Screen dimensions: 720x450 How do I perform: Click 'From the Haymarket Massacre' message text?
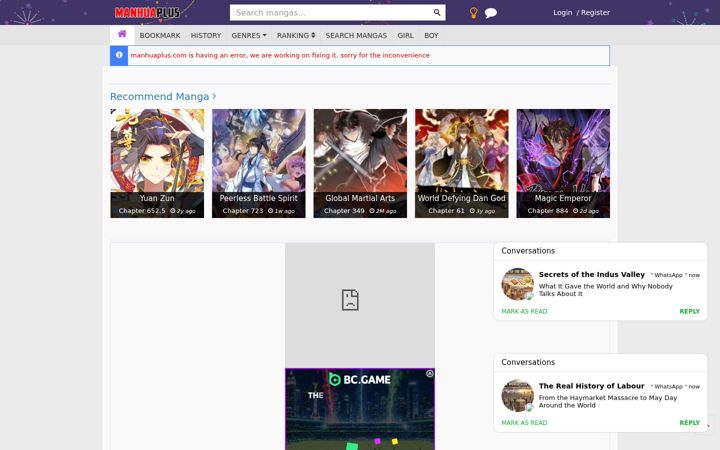[608, 401]
